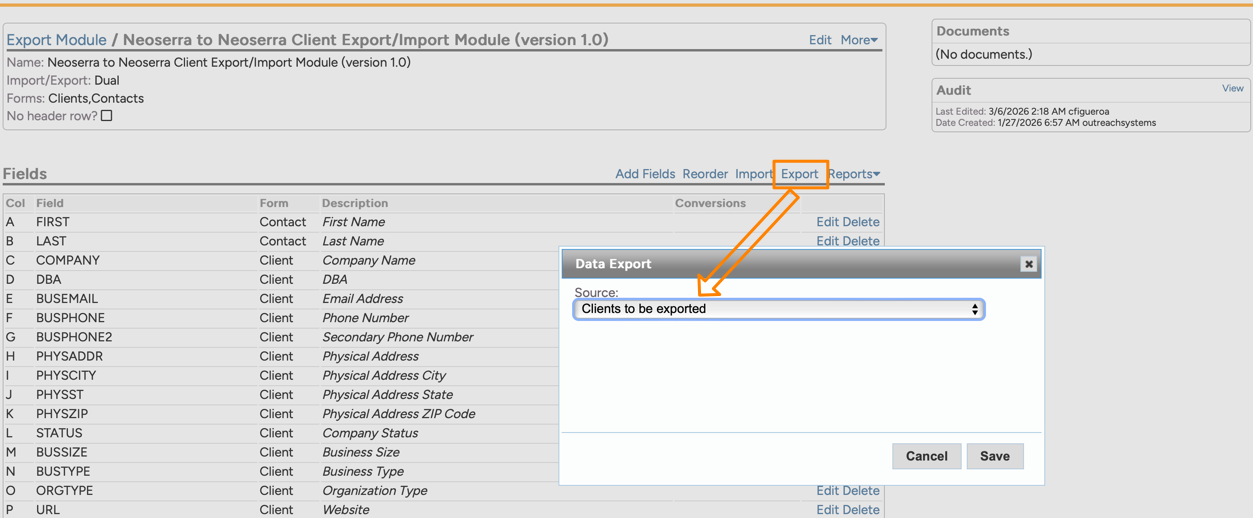Delete the FIRST field row
This screenshot has width=1253, height=518.
[861, 222]
